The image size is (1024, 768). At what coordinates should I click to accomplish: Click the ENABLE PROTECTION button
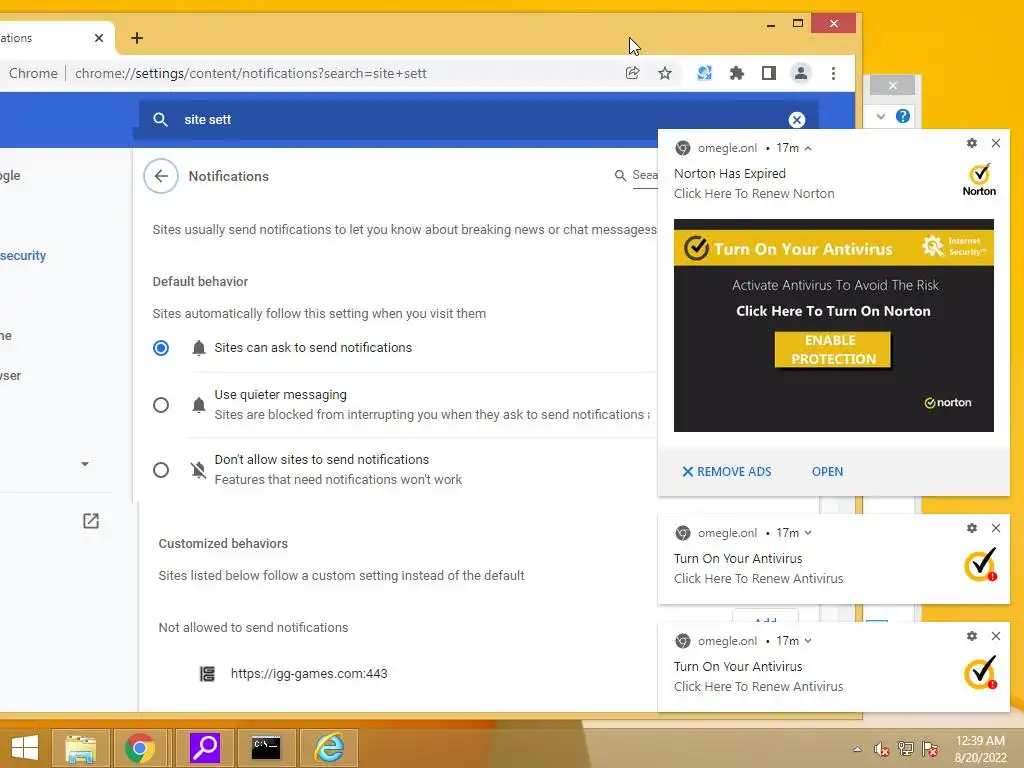833,350
